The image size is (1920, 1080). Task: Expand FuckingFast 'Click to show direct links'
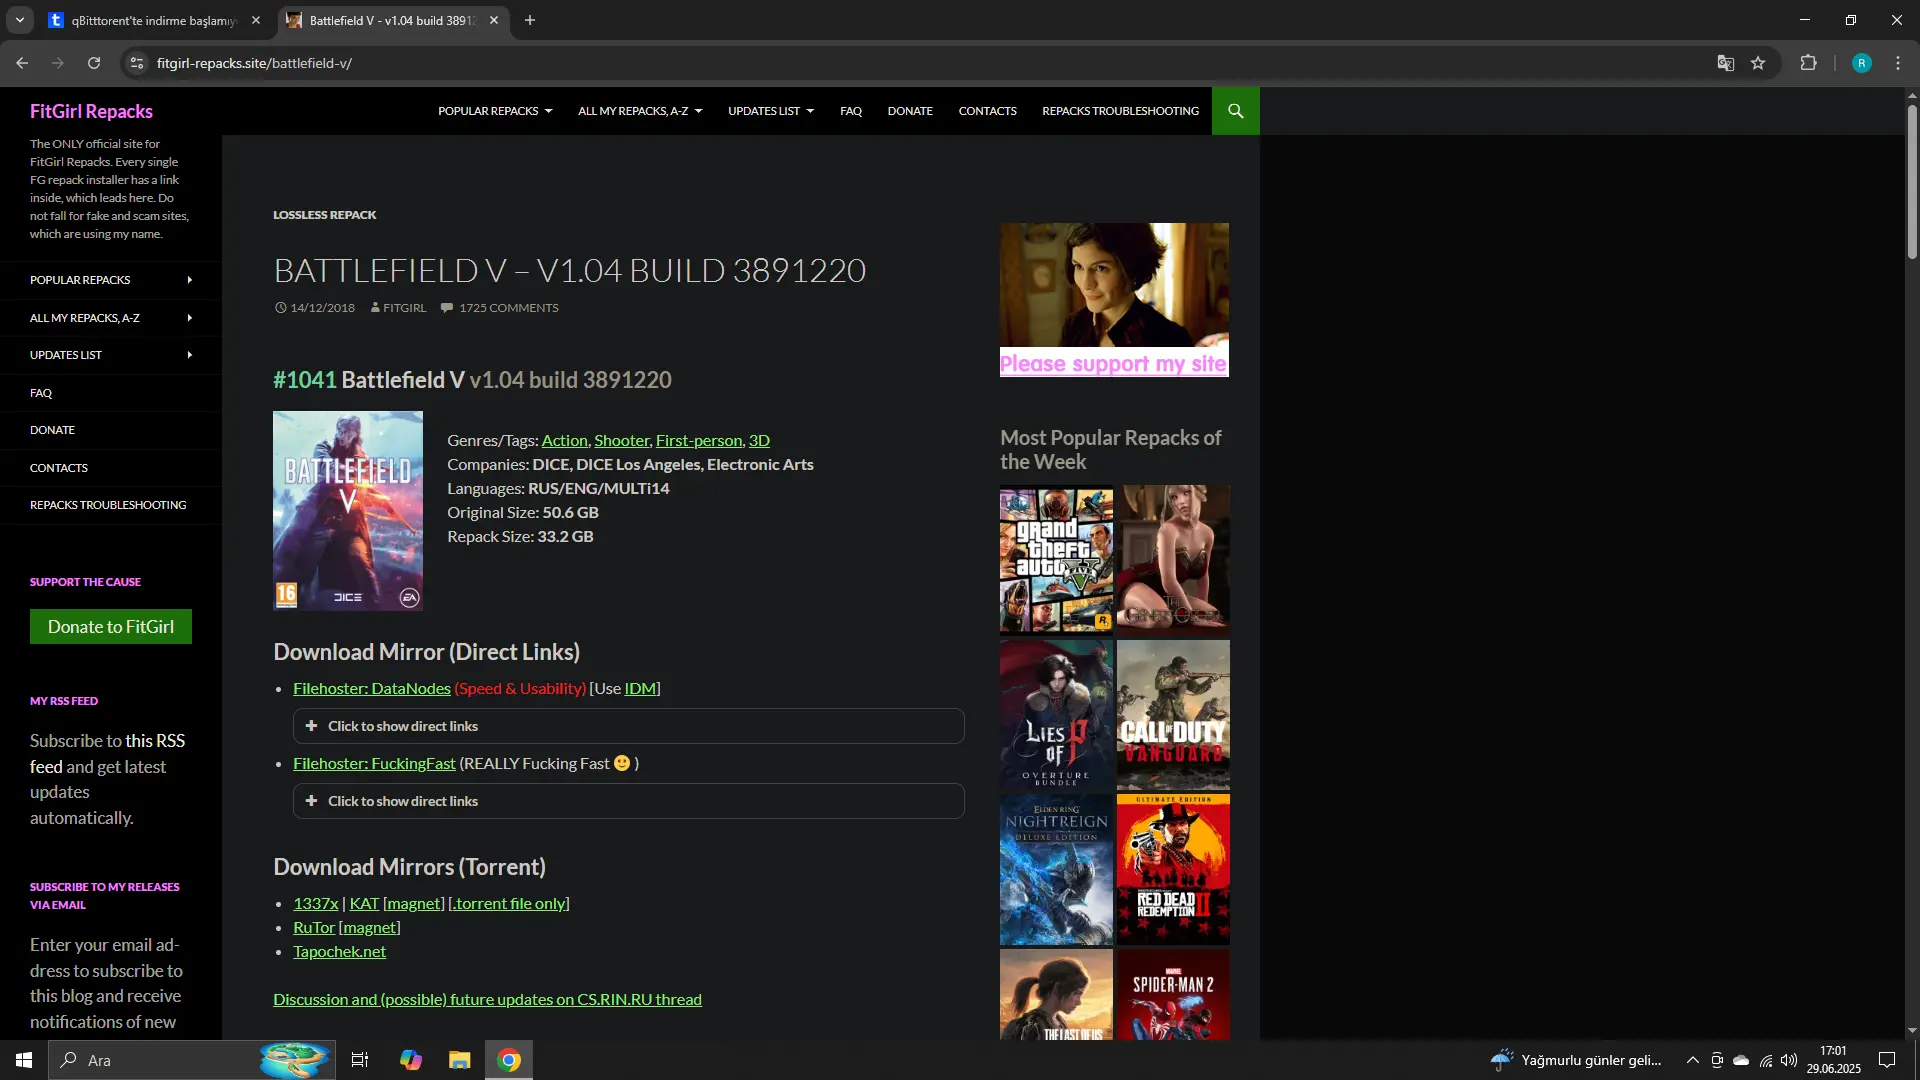coord(628,801)
